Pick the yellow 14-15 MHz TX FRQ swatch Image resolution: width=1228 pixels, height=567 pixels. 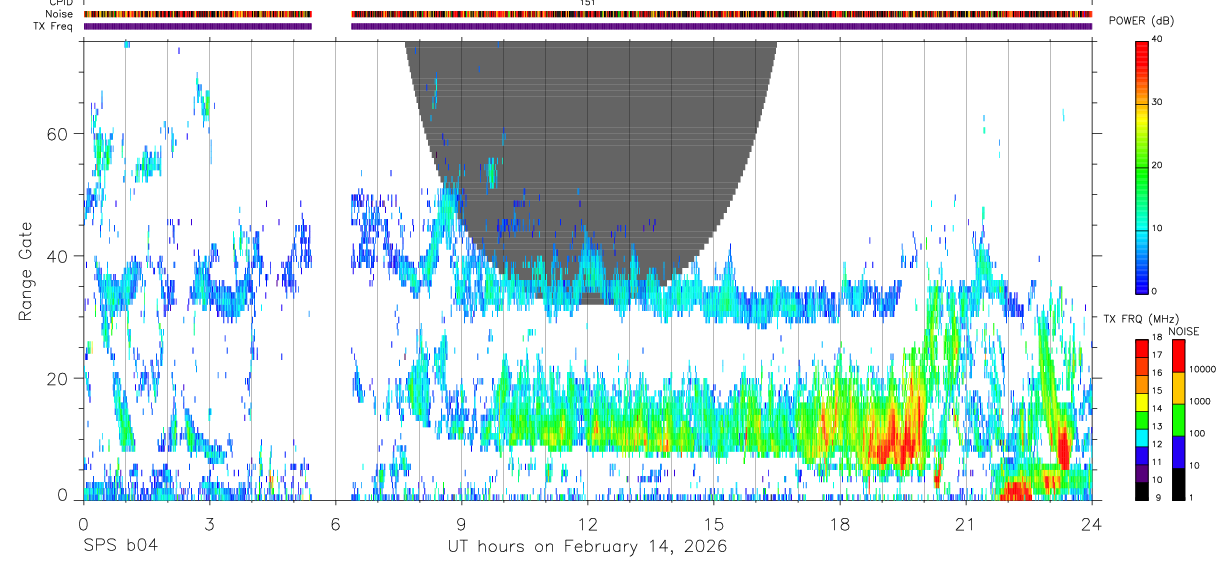1141,401
